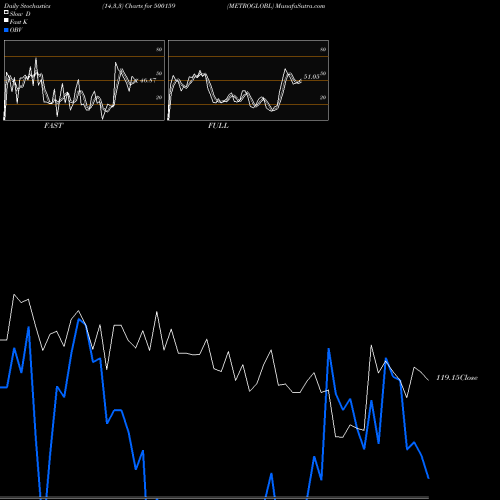The image size is (500, 500).
Task: Click the blue OBV legend swatch
Action: coord(6,30)
